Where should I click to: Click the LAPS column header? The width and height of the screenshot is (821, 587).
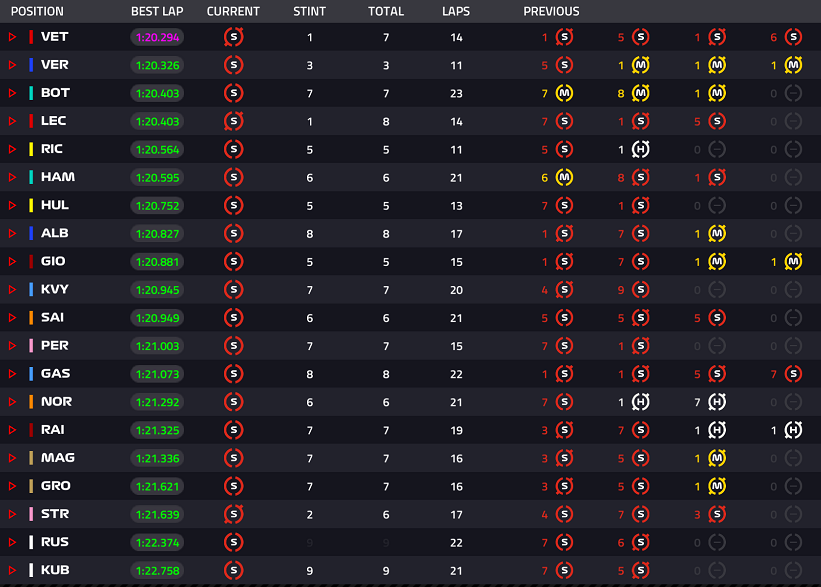[x=456, y=12]
